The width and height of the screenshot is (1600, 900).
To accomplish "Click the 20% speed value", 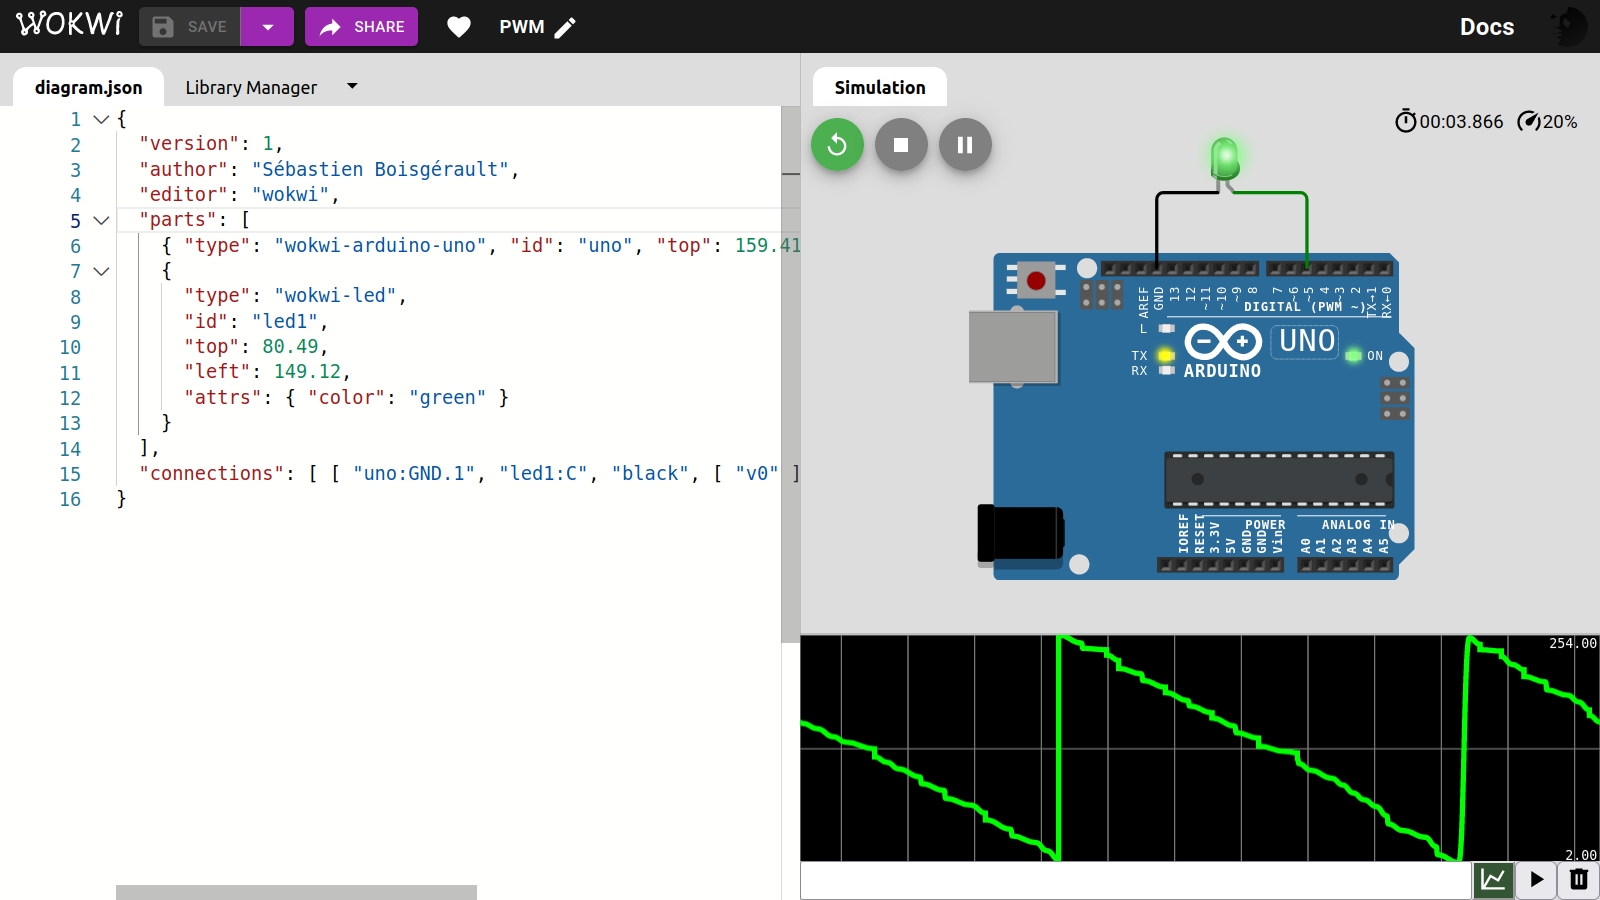I will point(1560,121).
